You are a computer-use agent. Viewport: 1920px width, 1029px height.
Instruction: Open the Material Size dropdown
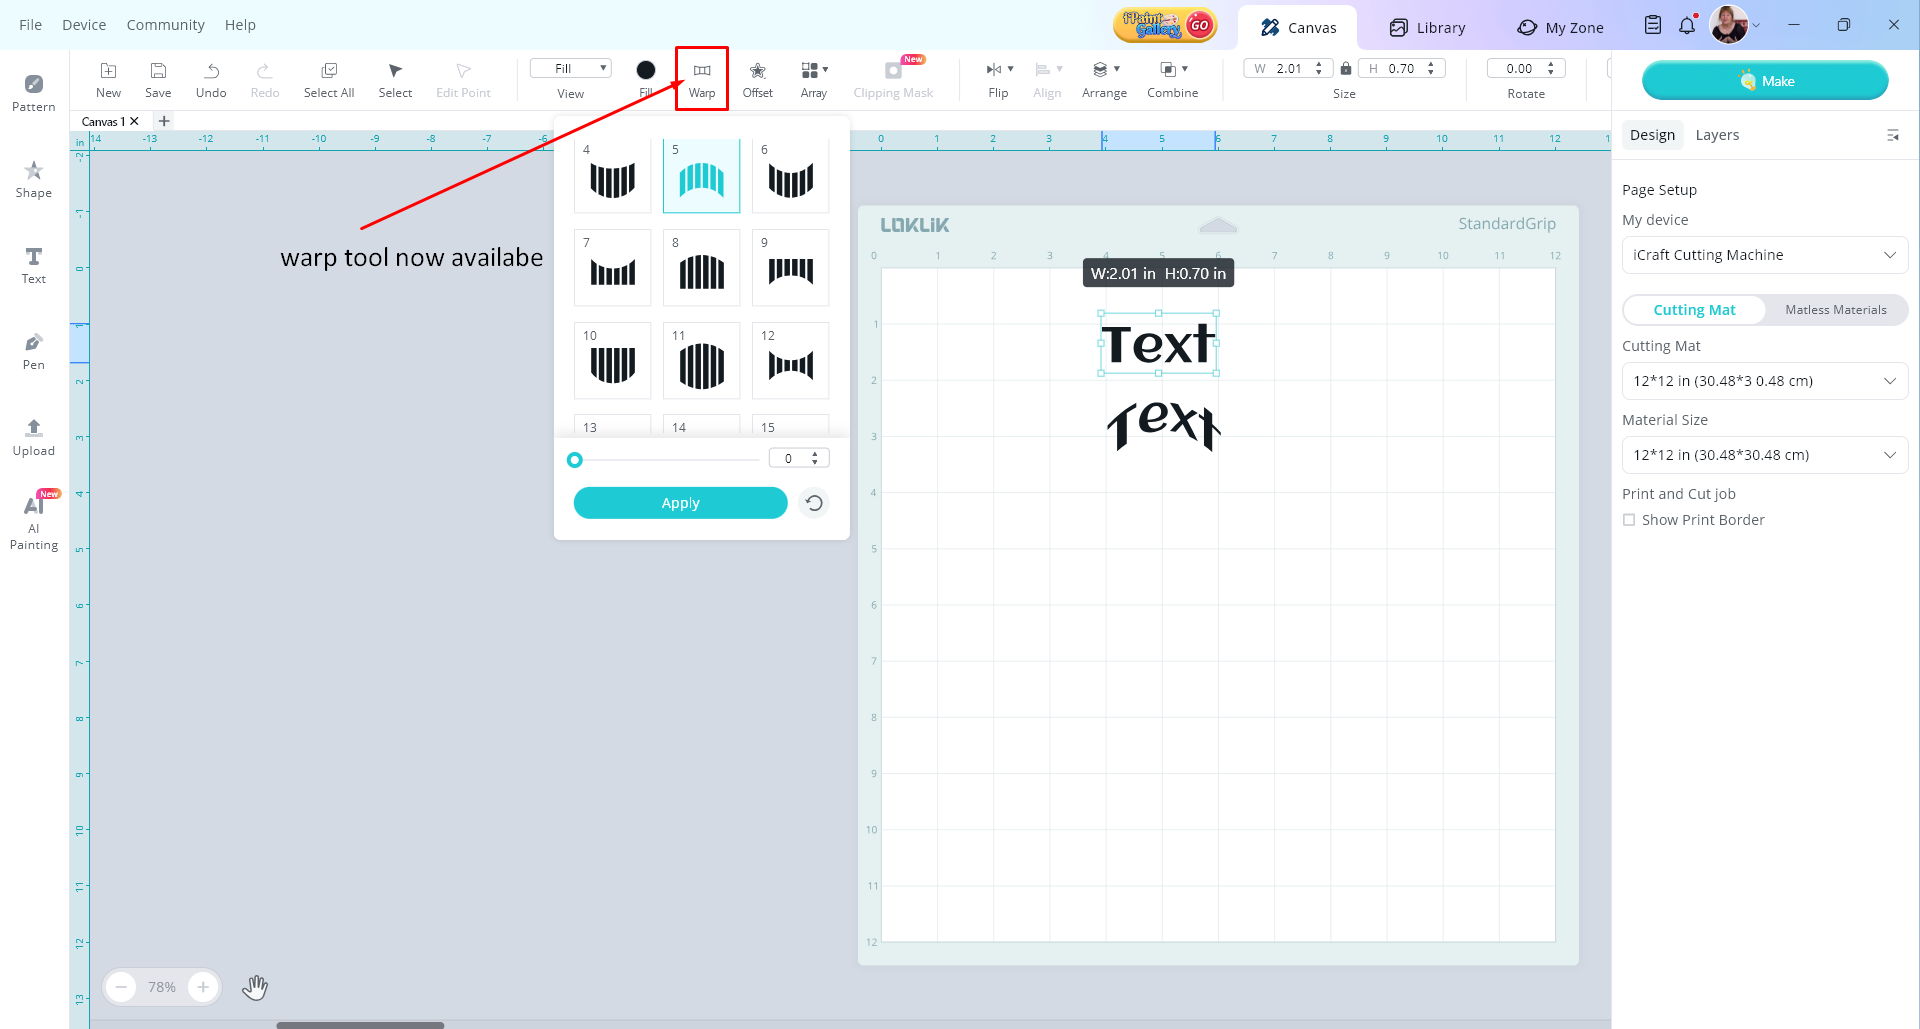pos(1764,455)
